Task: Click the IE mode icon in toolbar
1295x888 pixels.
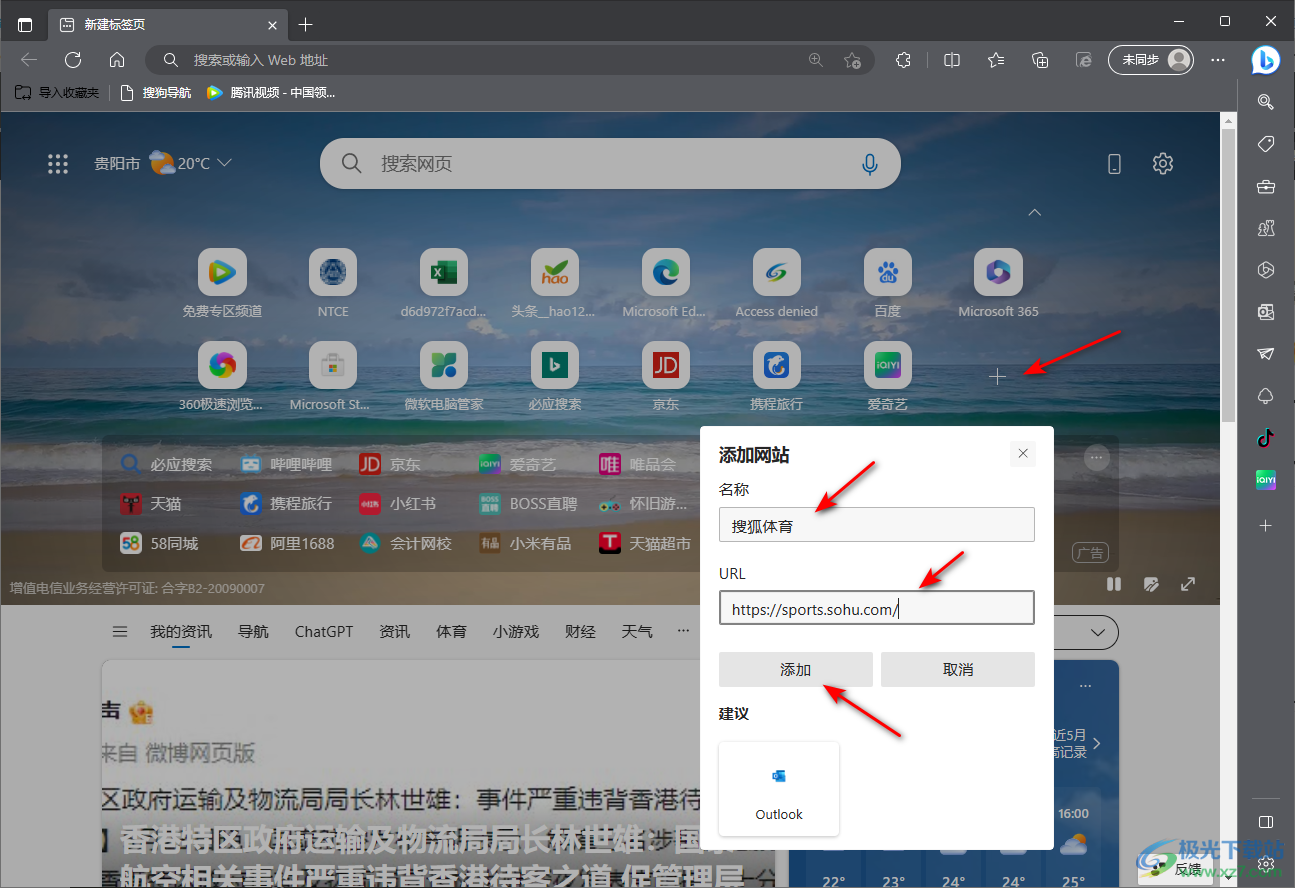Action: pyautogui.click(x=1084, y=60)
